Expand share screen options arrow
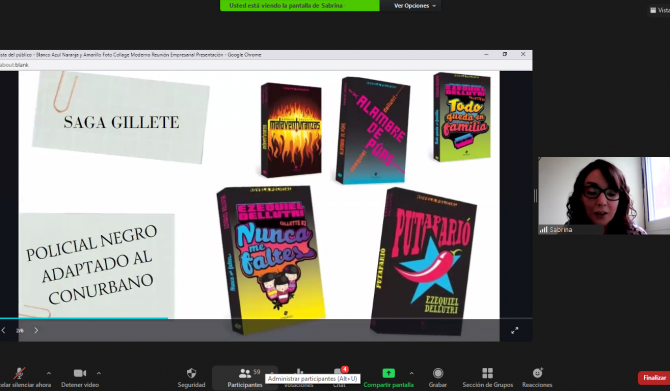The height and width of the screenshot is (391, 670). pyautogui.click(x=411, y=373)
